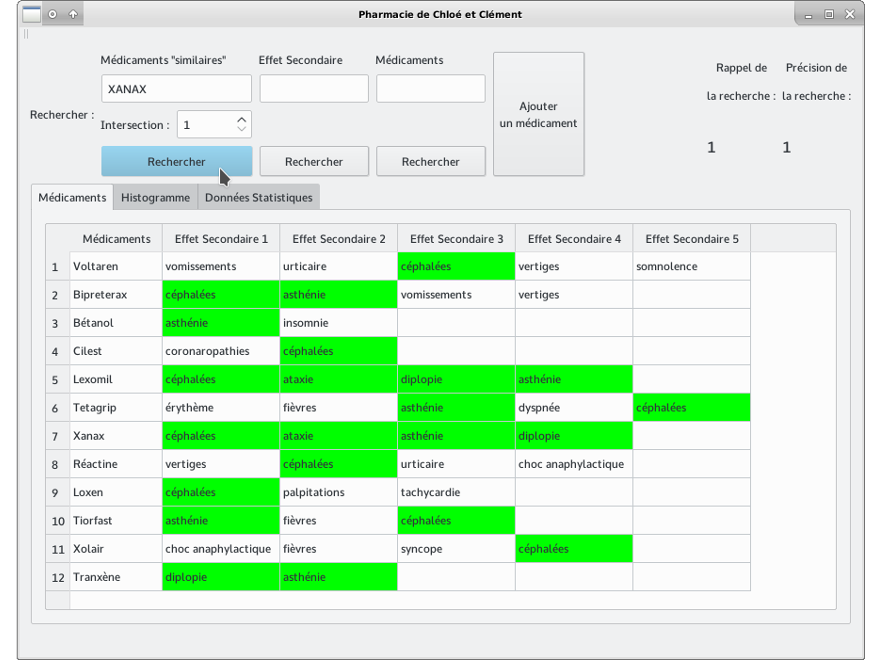Switch to the Histogramme tab

tap(155, 197)
